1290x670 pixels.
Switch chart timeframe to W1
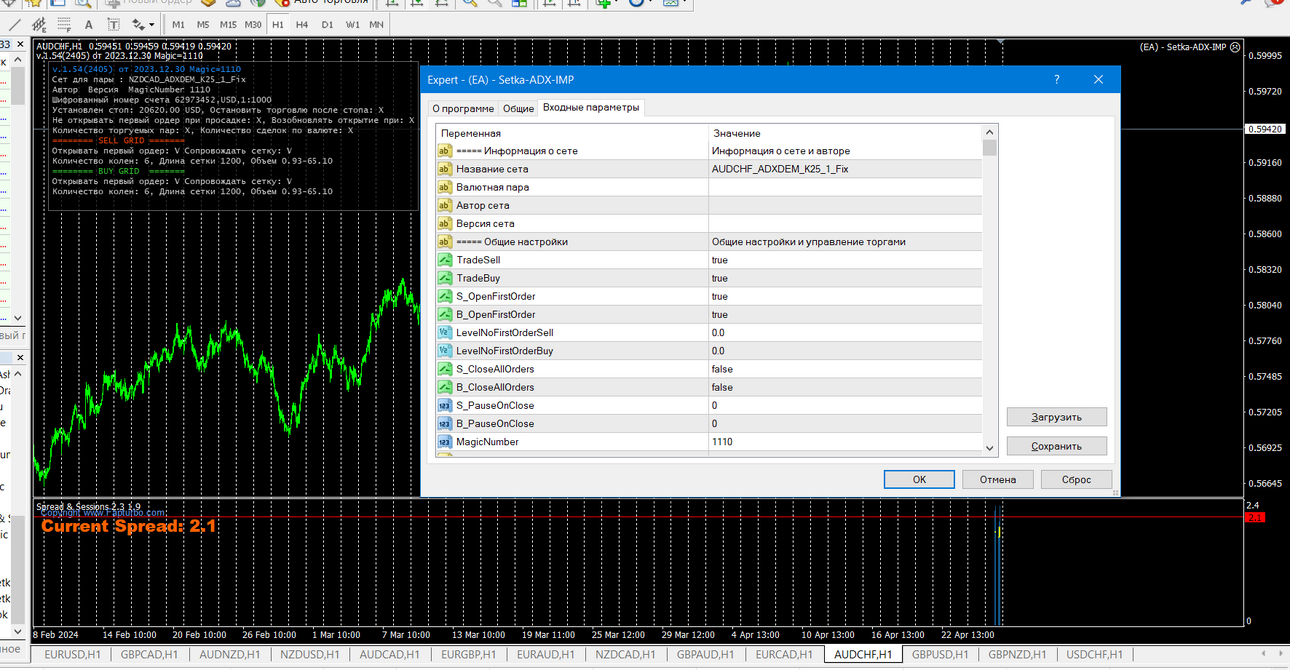pos(352,24)
